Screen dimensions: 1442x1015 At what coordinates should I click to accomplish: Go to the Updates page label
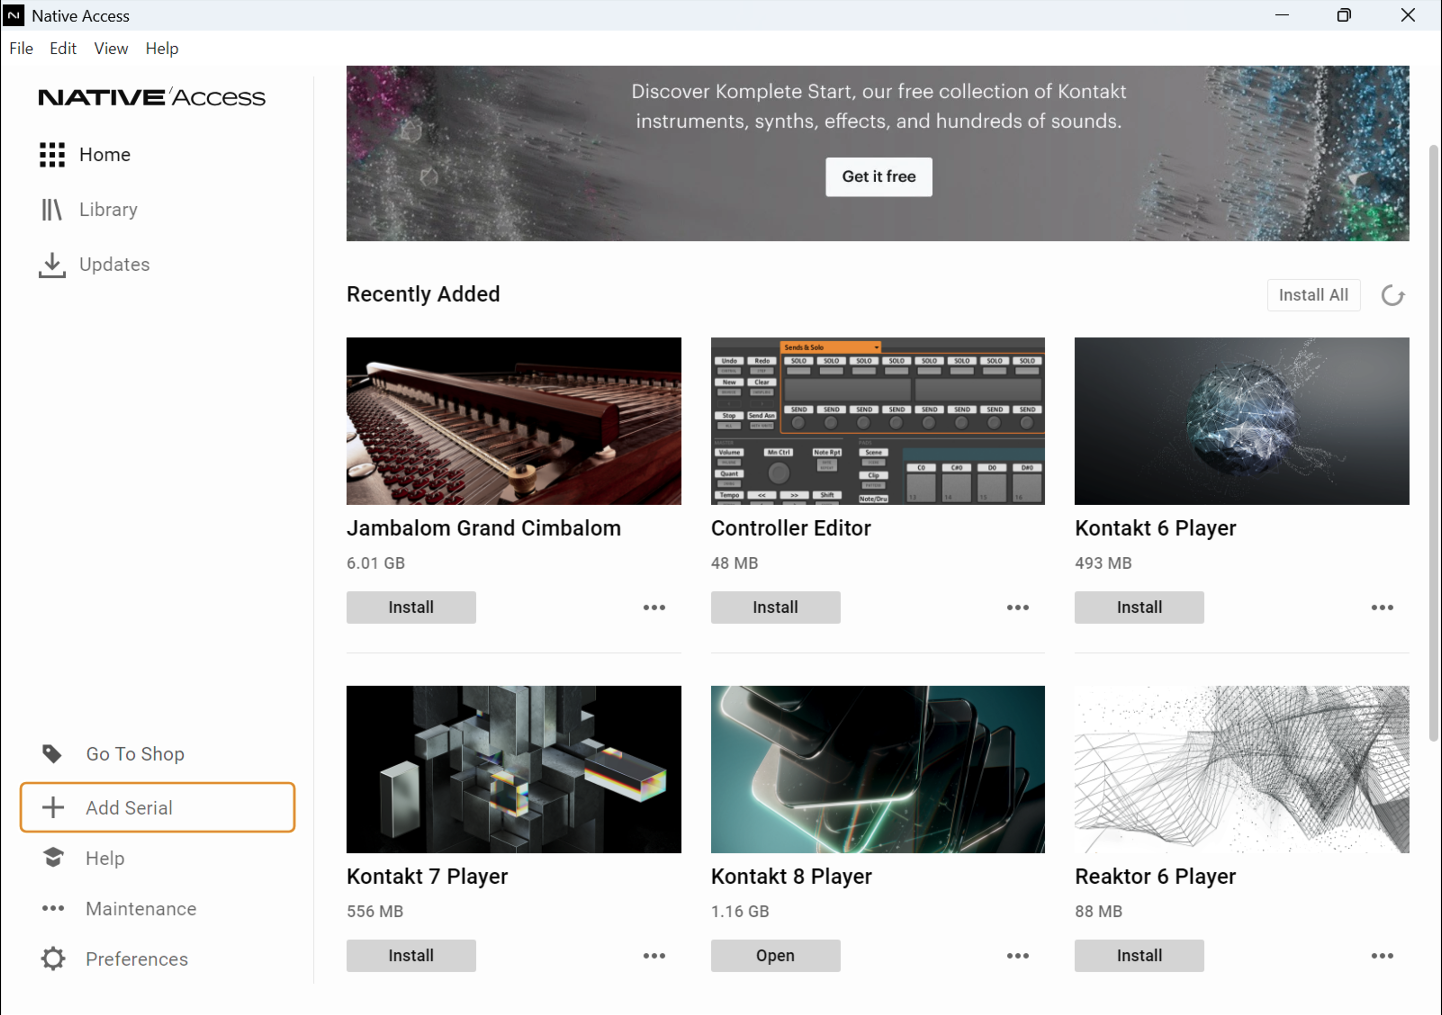coord(114,265)
